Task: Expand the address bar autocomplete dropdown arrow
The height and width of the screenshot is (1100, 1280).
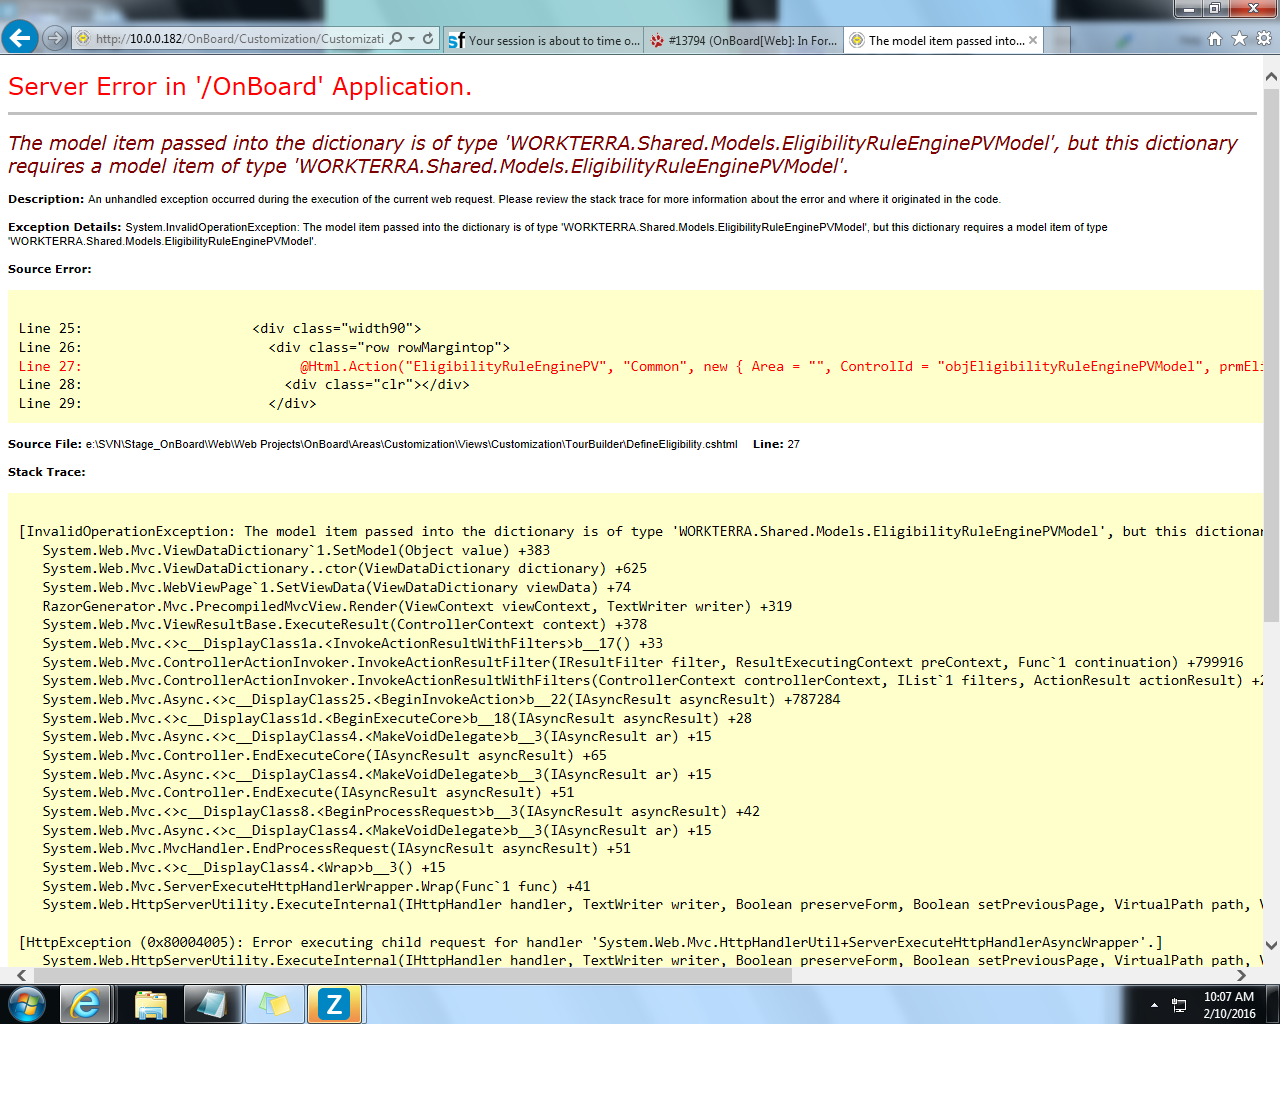Action: tap(411, 39)
